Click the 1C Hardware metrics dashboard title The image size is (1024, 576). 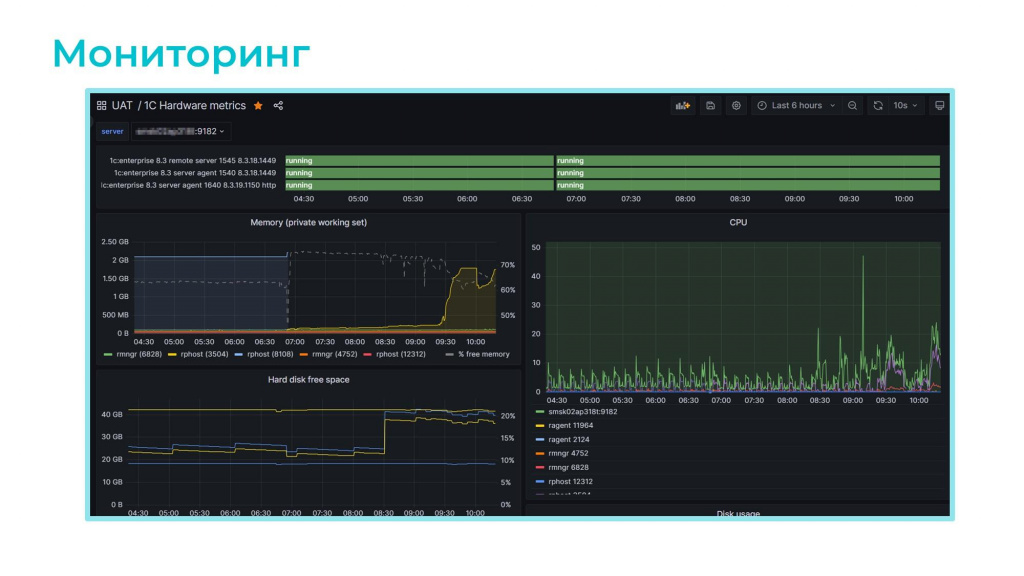(x=195, y=106)
